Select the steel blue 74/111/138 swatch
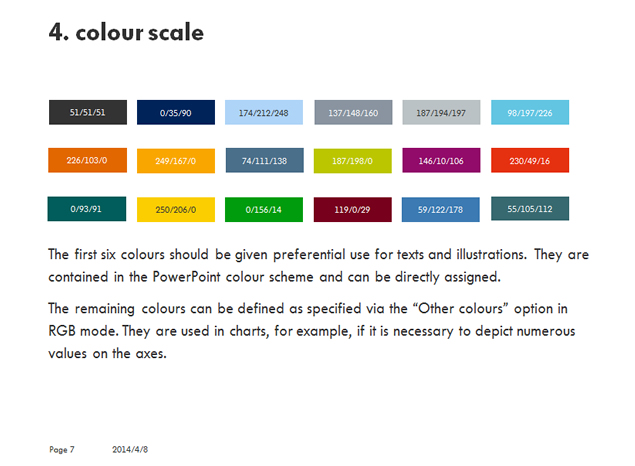Screen dimensions: 635x466 tap(265, 160)
